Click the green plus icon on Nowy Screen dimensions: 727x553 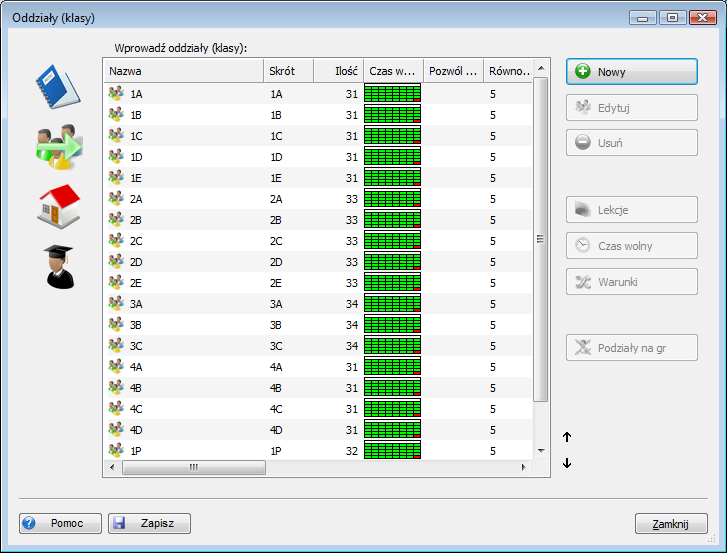coord(582,71)
